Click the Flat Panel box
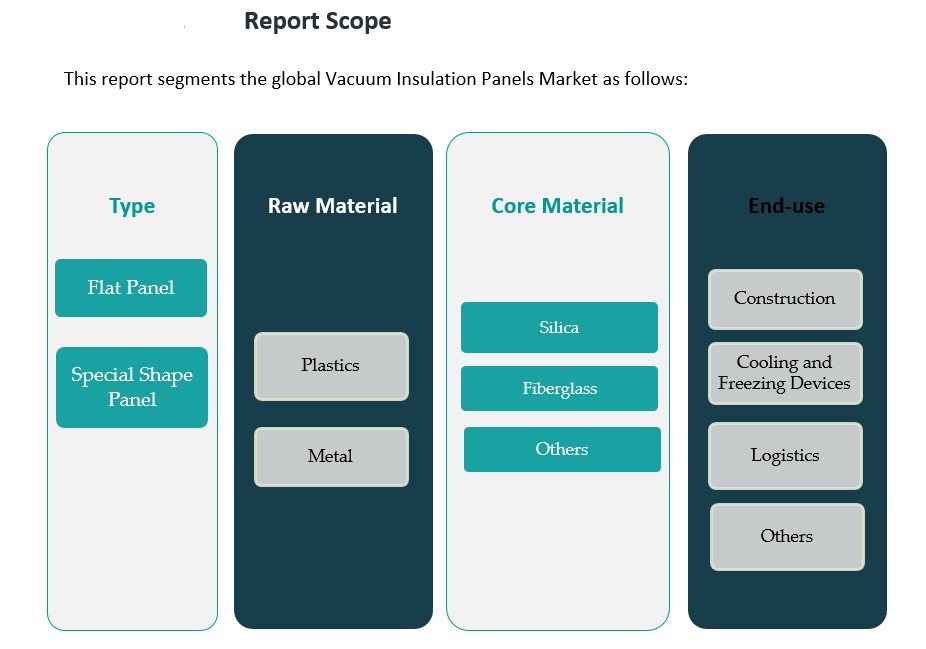This screenshot has height=649, width=926. click(131, 288)
